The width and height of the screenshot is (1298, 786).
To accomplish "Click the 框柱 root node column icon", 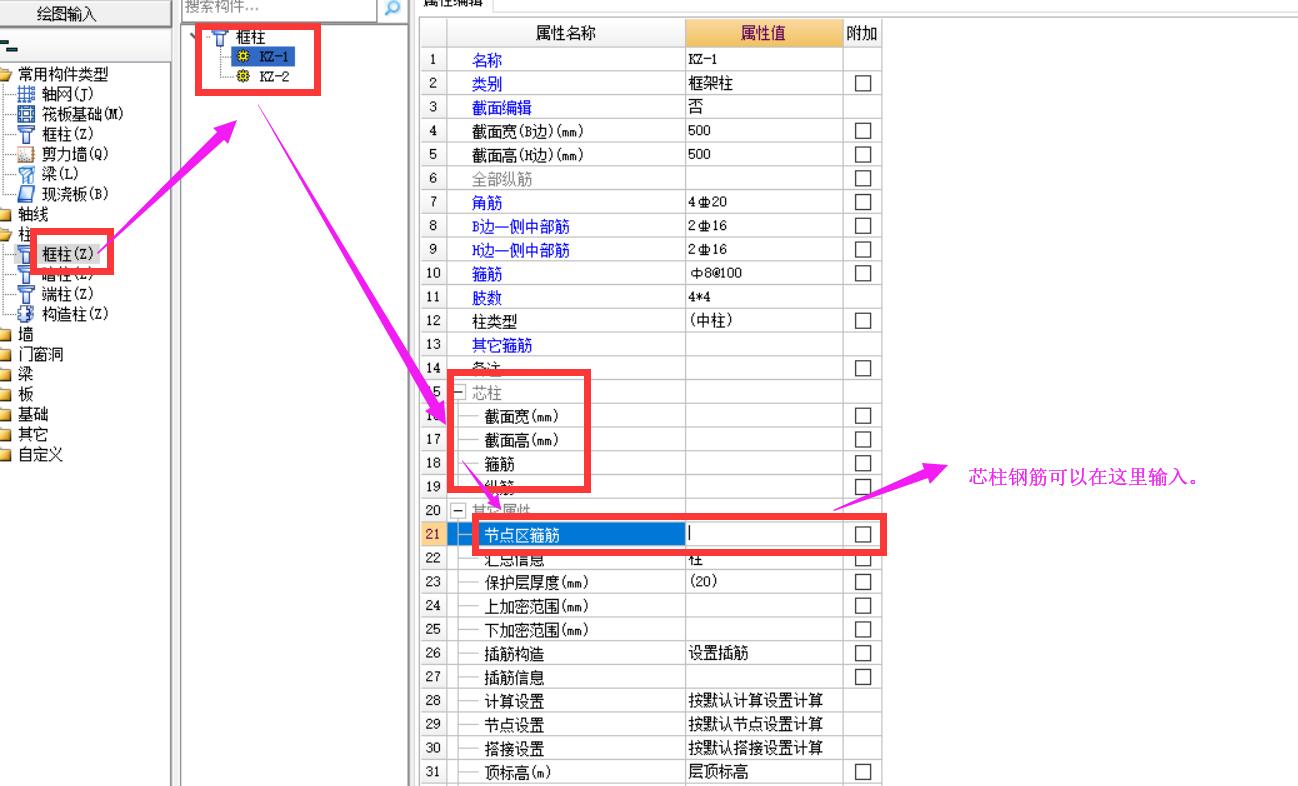I will coord(220,38).
